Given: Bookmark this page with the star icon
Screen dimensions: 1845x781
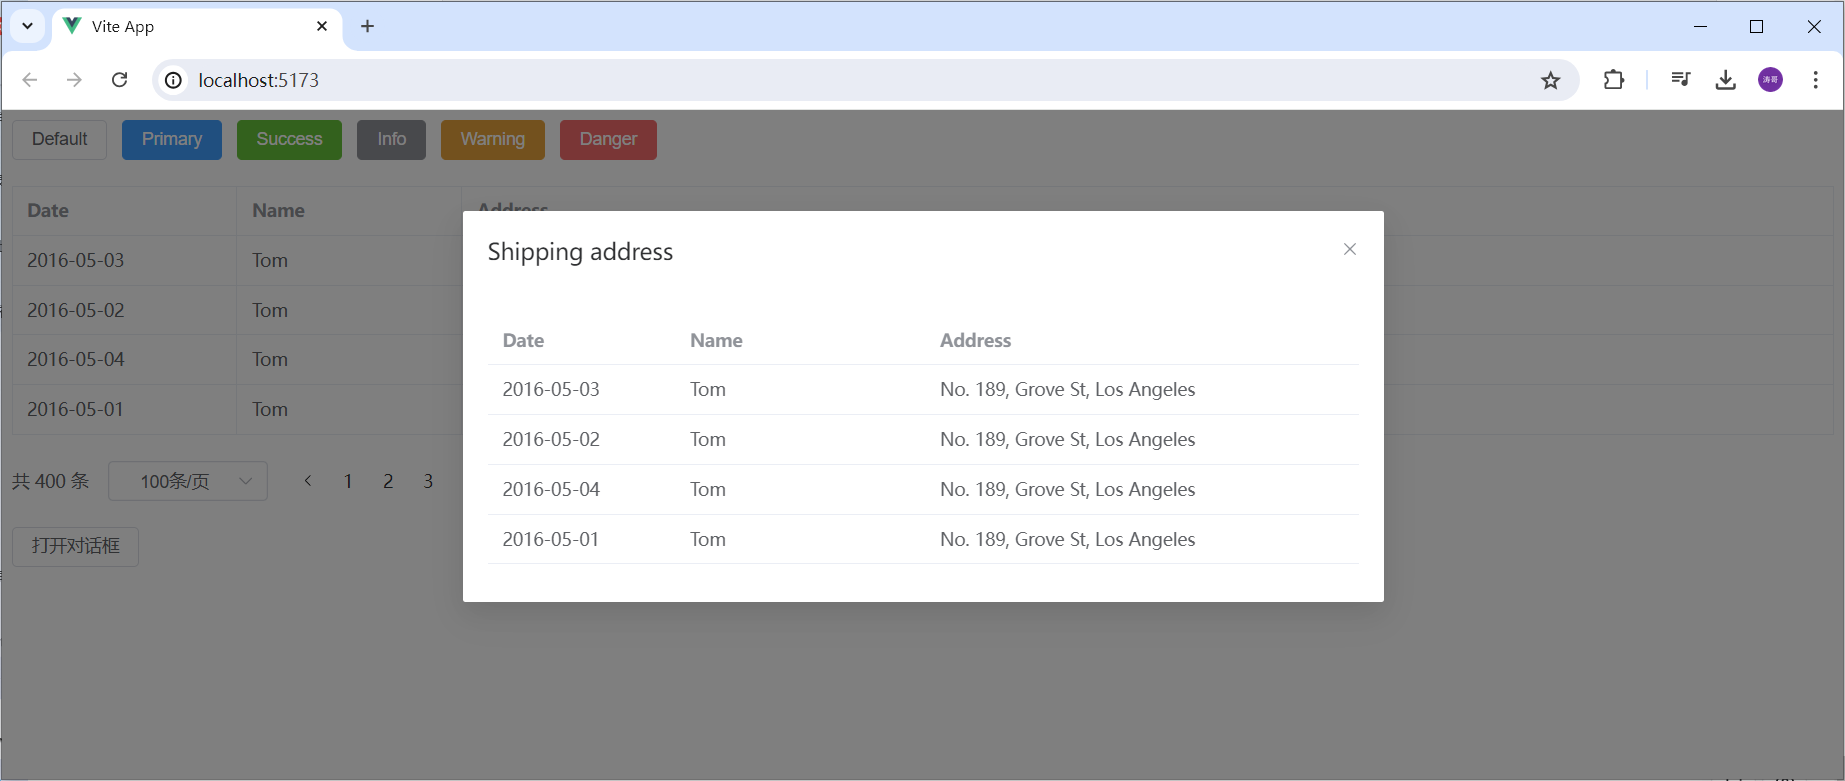Looking at the screenshot, I should [x=1550, y=80].
